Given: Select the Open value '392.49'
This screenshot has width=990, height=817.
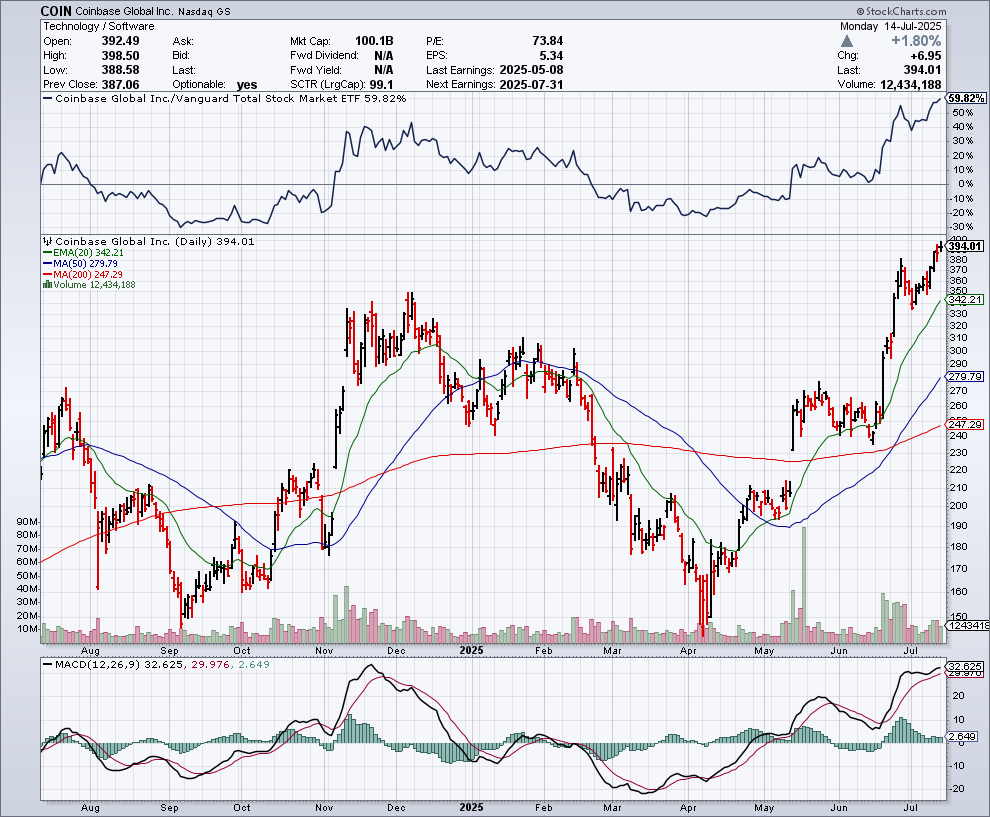Looking at the screenshot, I should point(121,40).
